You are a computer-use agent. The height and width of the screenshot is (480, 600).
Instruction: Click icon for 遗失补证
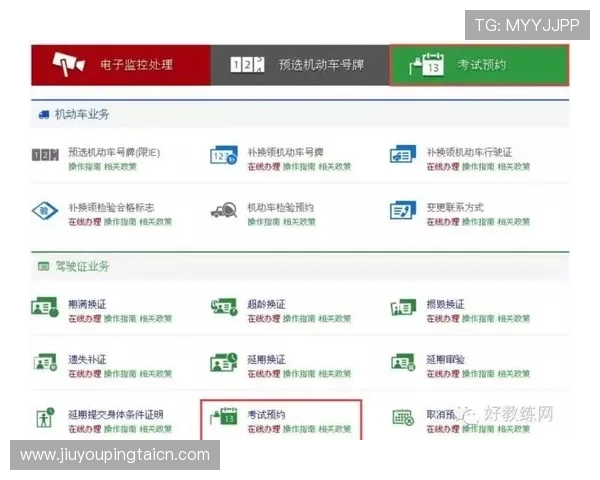[x=45, y=362]
